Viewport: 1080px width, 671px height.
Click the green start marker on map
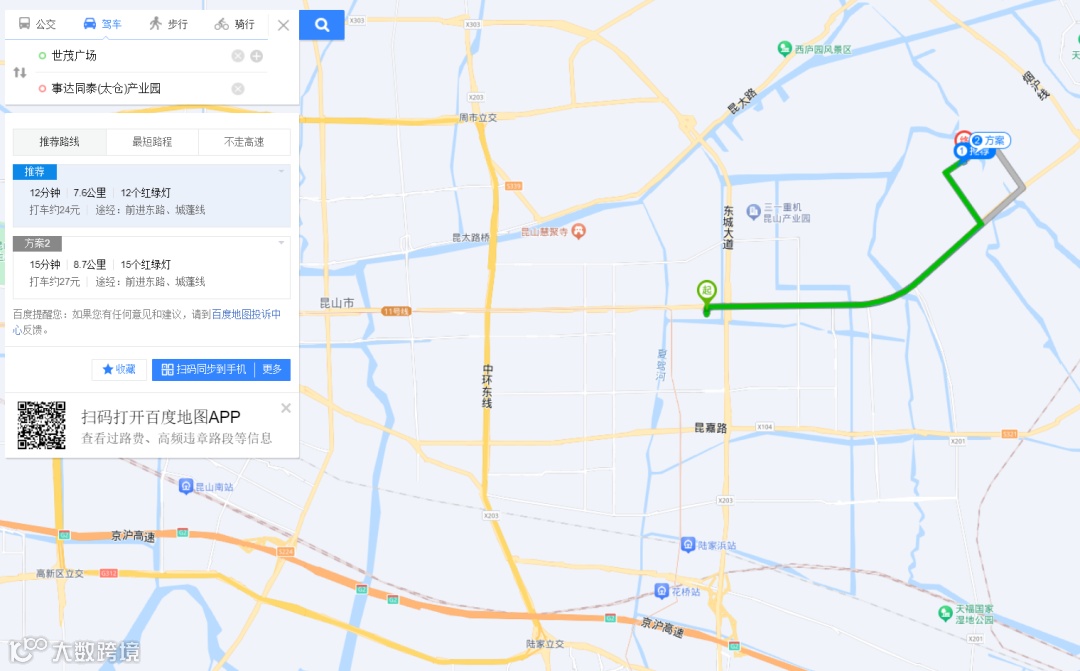click(x=707, y=293)
